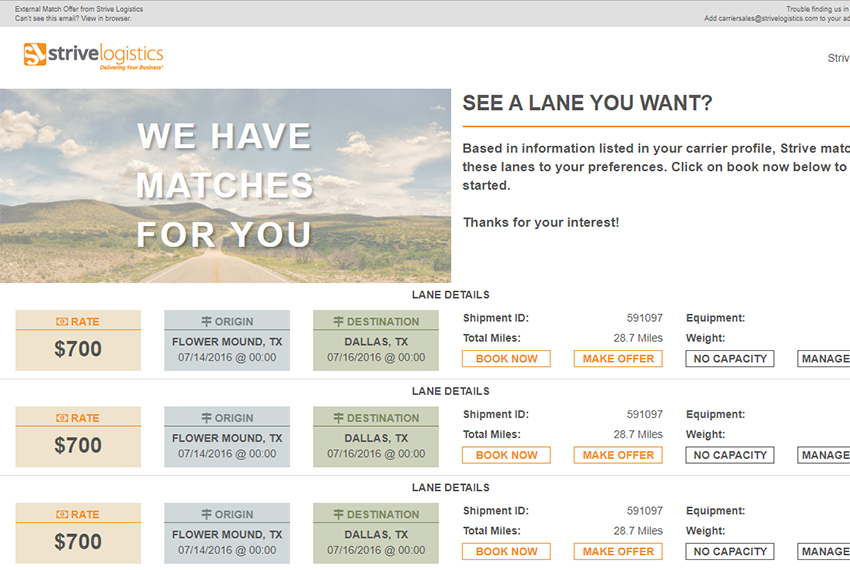Click BOOK NOW in the second lane
This screenshot has width=850, height=570.
point(506,455)
